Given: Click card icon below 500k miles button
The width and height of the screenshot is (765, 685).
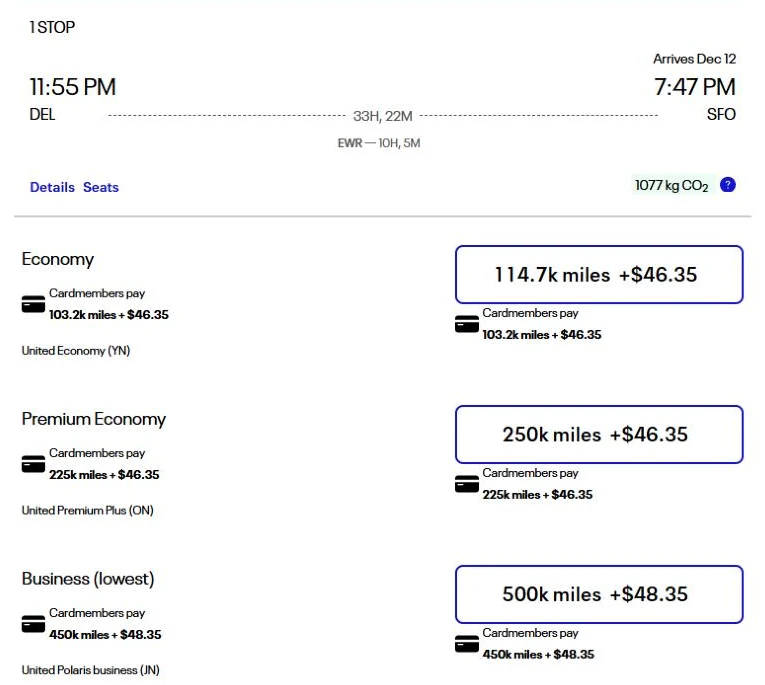Looking at the screenshot, I should [x=466, y=644].
